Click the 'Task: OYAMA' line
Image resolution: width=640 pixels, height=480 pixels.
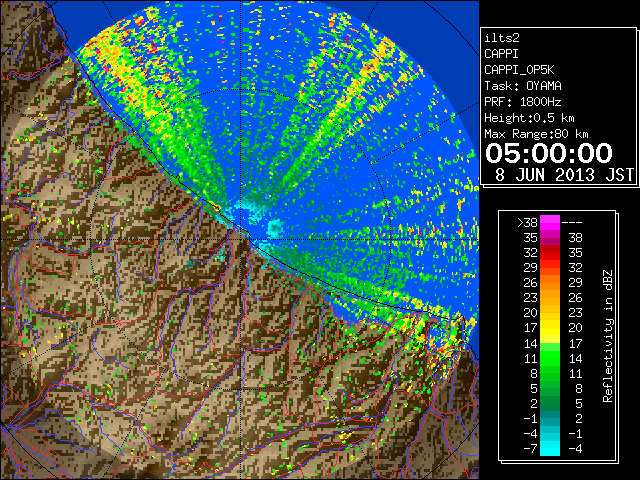coord(523,86)
